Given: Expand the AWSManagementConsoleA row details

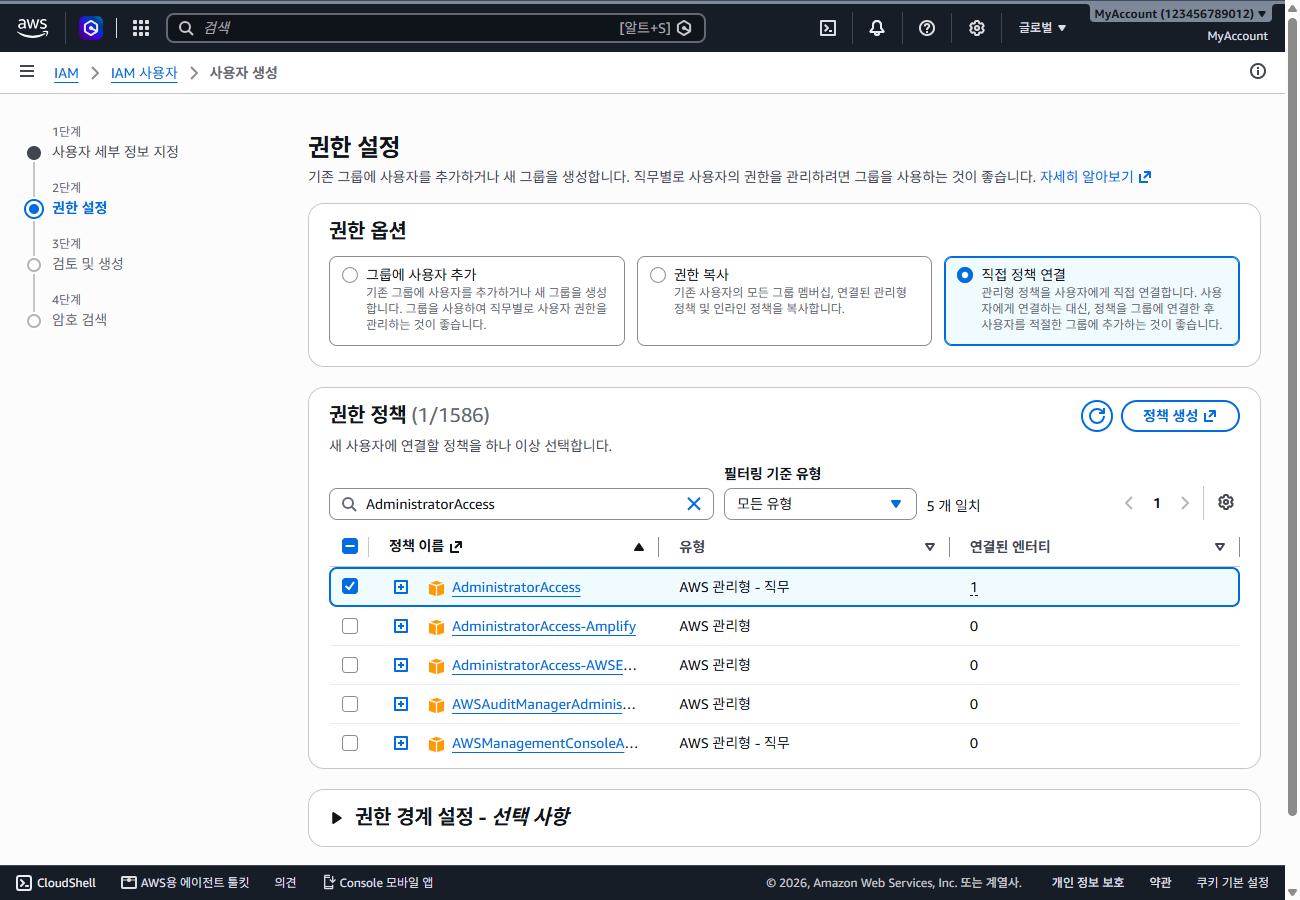Looking at the screenshot, I should (401, 743).
